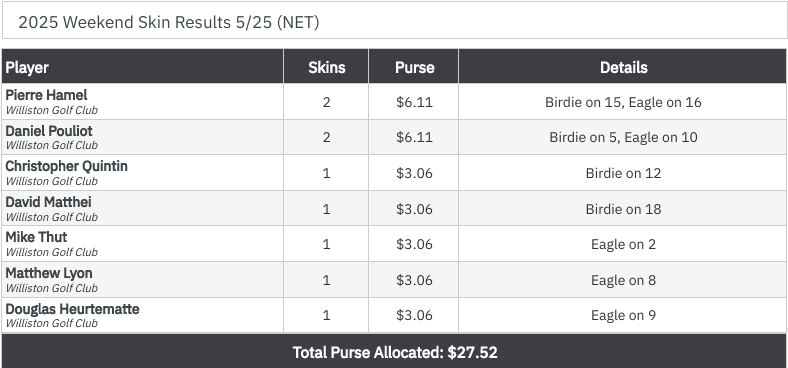
Task: Open Mike Thut player name
Action: pyautogui.click(x=36, y=237)
